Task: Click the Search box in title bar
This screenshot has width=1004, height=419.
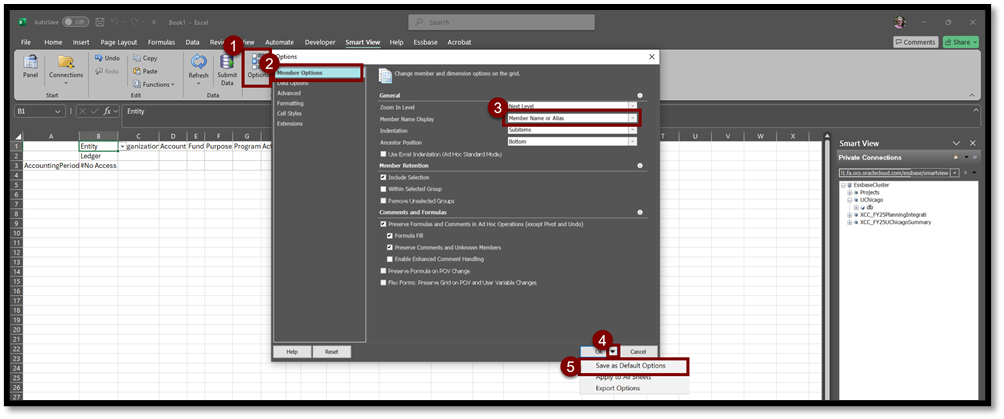Action: (x=501, y=22)
